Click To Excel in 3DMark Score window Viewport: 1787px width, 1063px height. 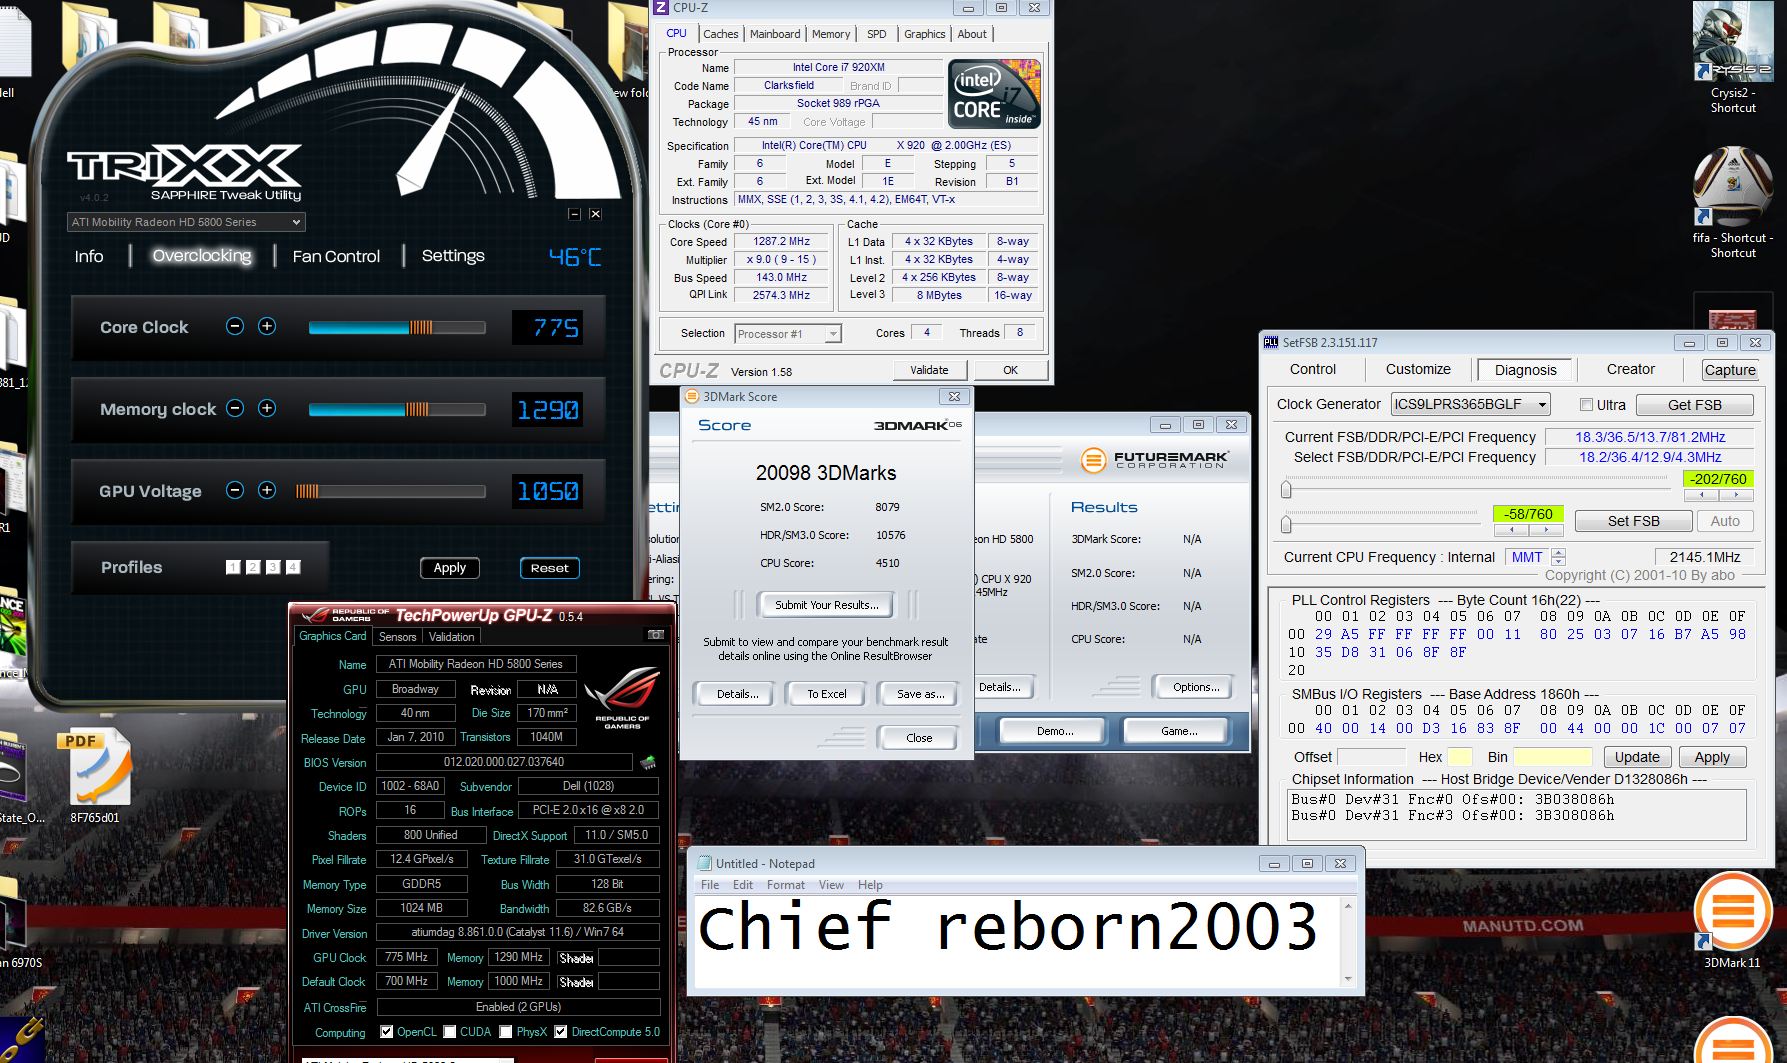[827, 694]
